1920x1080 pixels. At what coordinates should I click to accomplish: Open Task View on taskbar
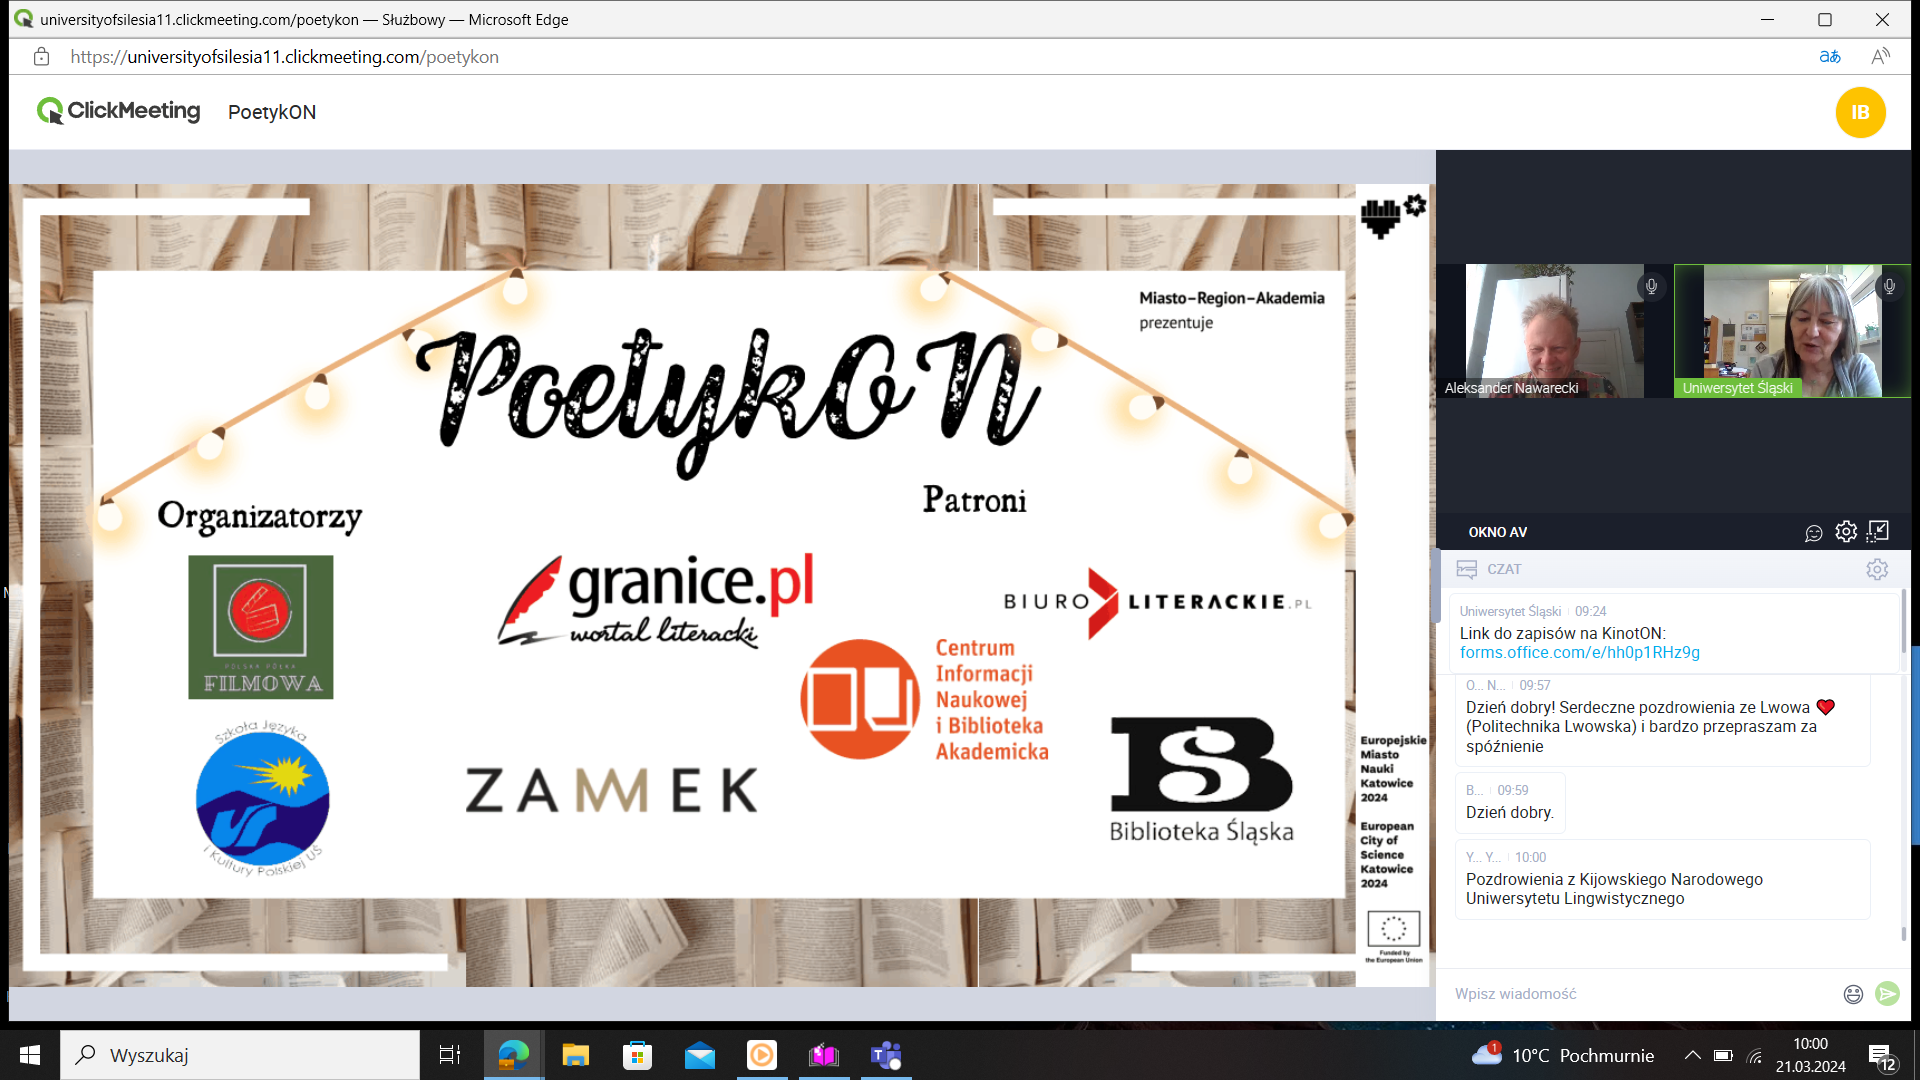pos(450,1055)
